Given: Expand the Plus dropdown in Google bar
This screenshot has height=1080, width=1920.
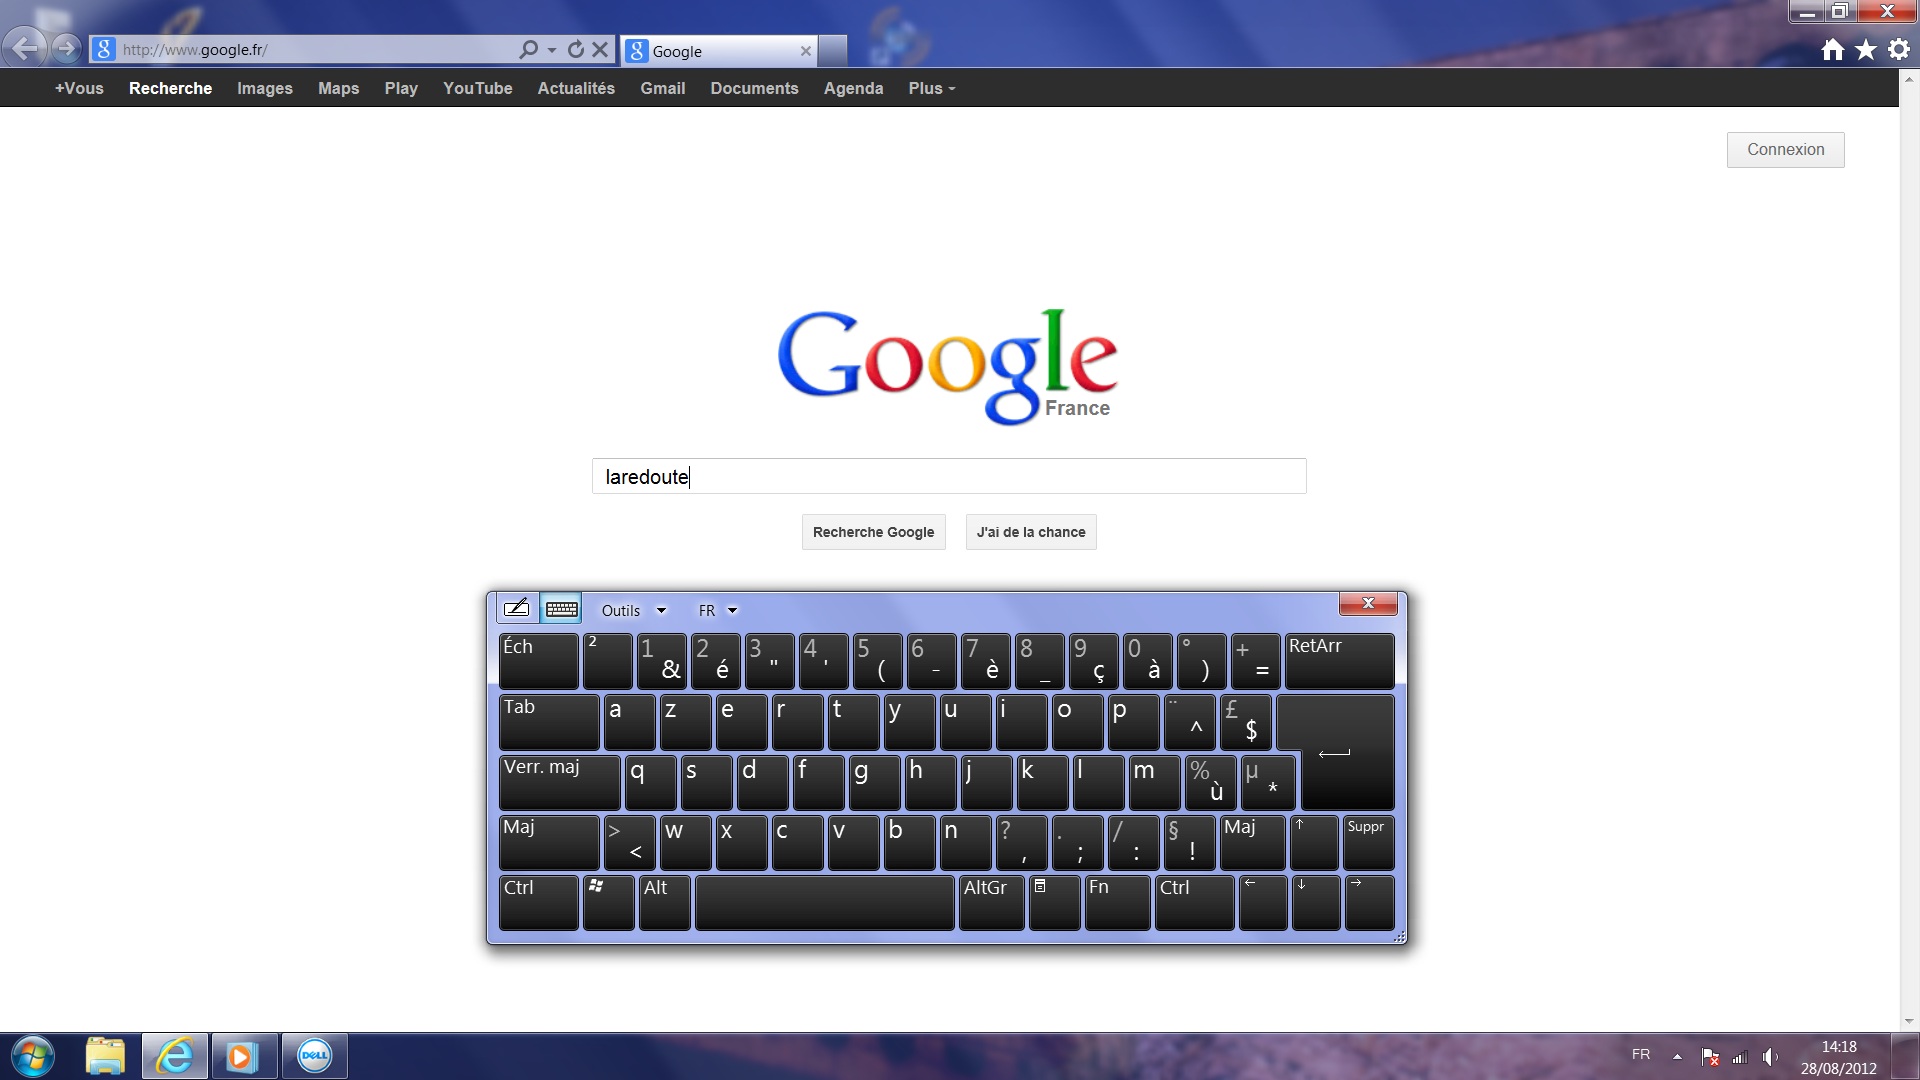Looking at the screenshot, I should tap(932, 88).
